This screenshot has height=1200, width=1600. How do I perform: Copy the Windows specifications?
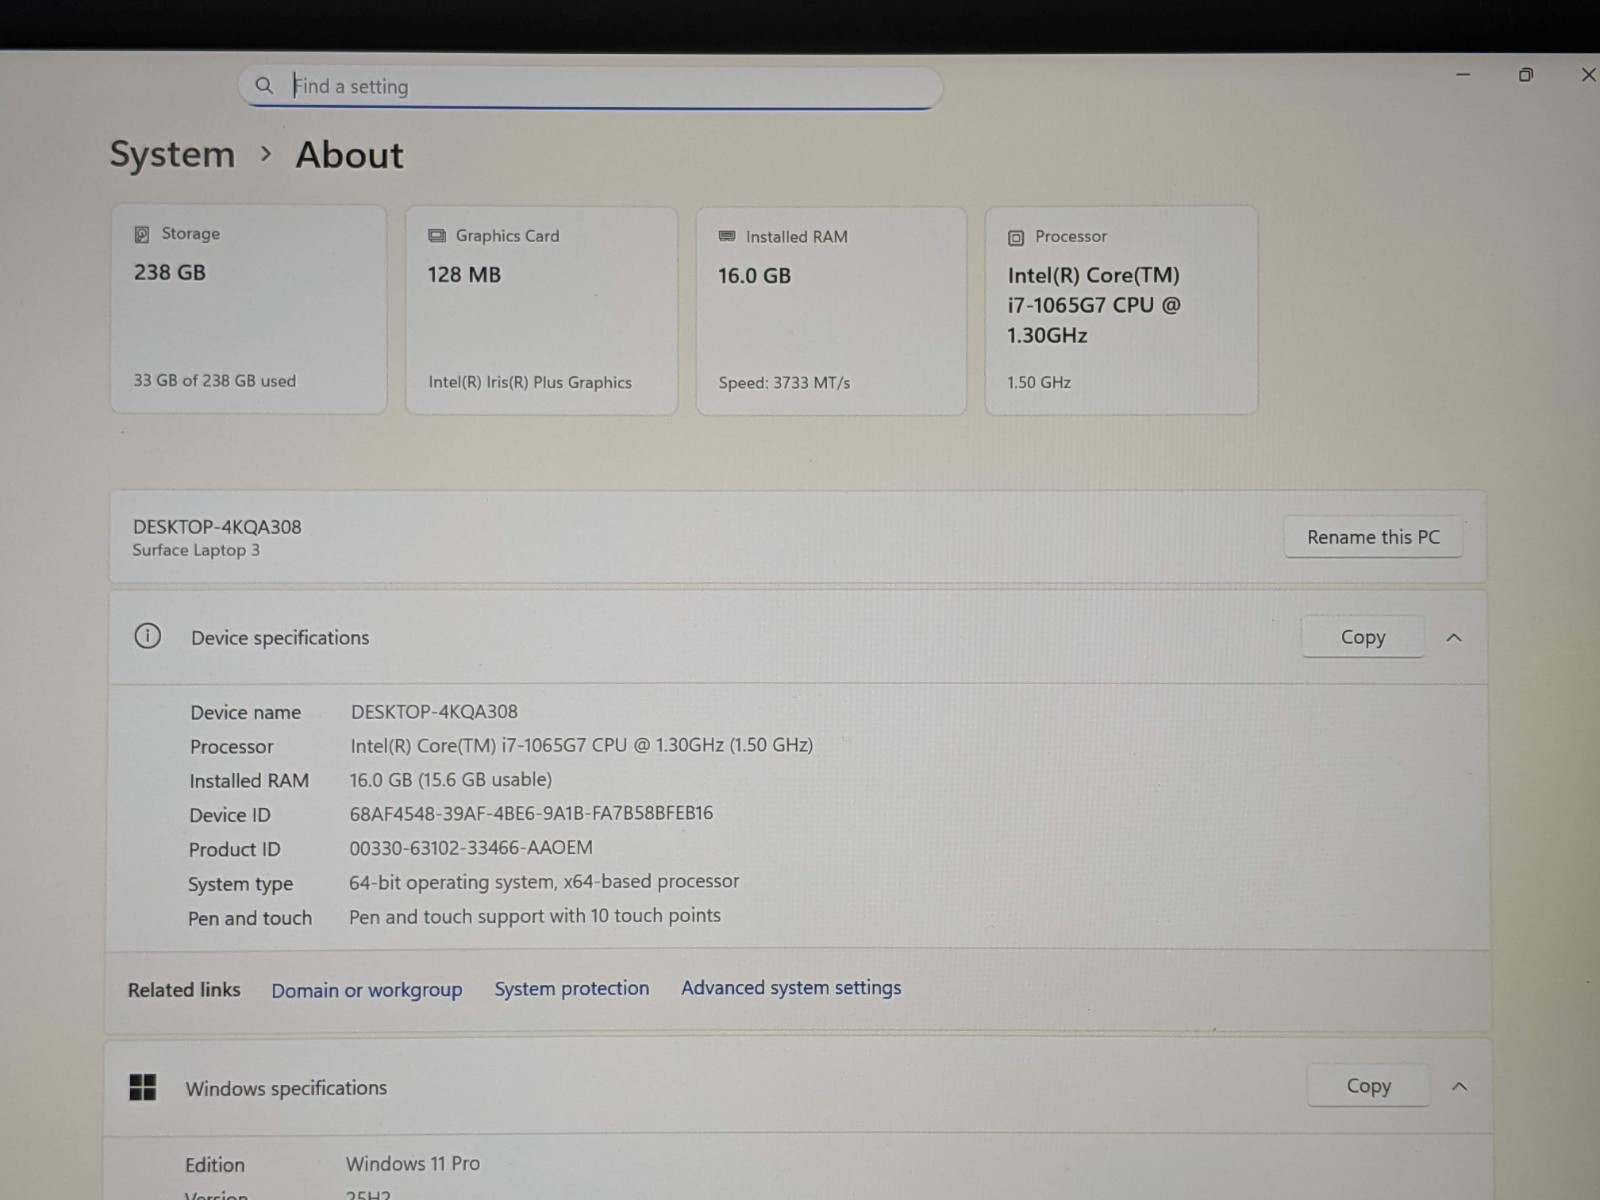tap(1368, 1086)
